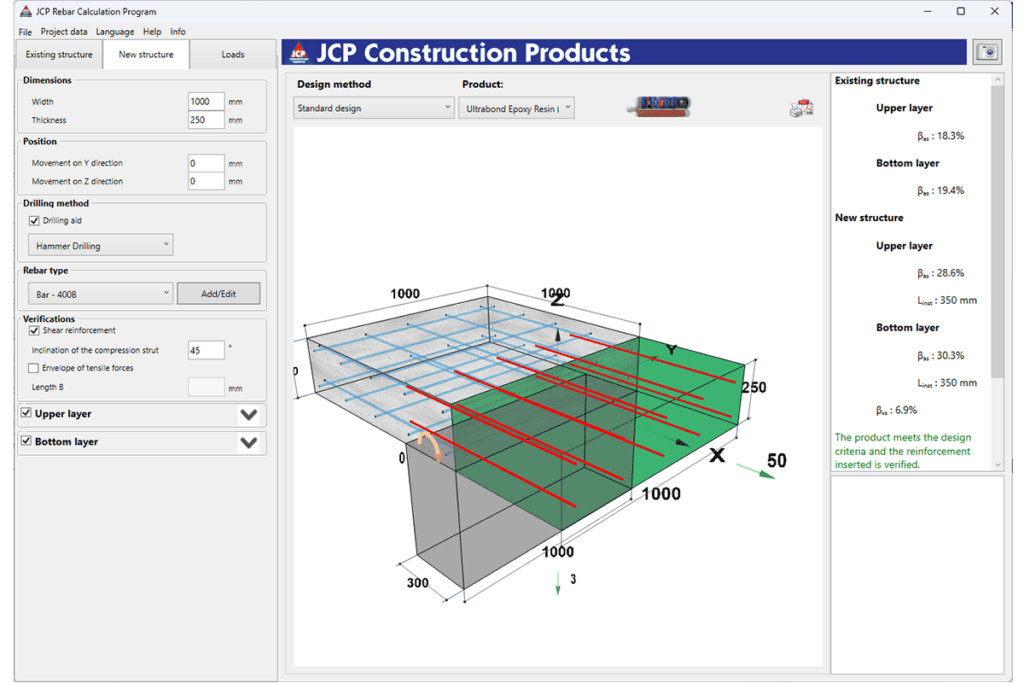1024x683 pixels.
Task: Switch to the Existing structure tab
Action: [x=59, y=54]
